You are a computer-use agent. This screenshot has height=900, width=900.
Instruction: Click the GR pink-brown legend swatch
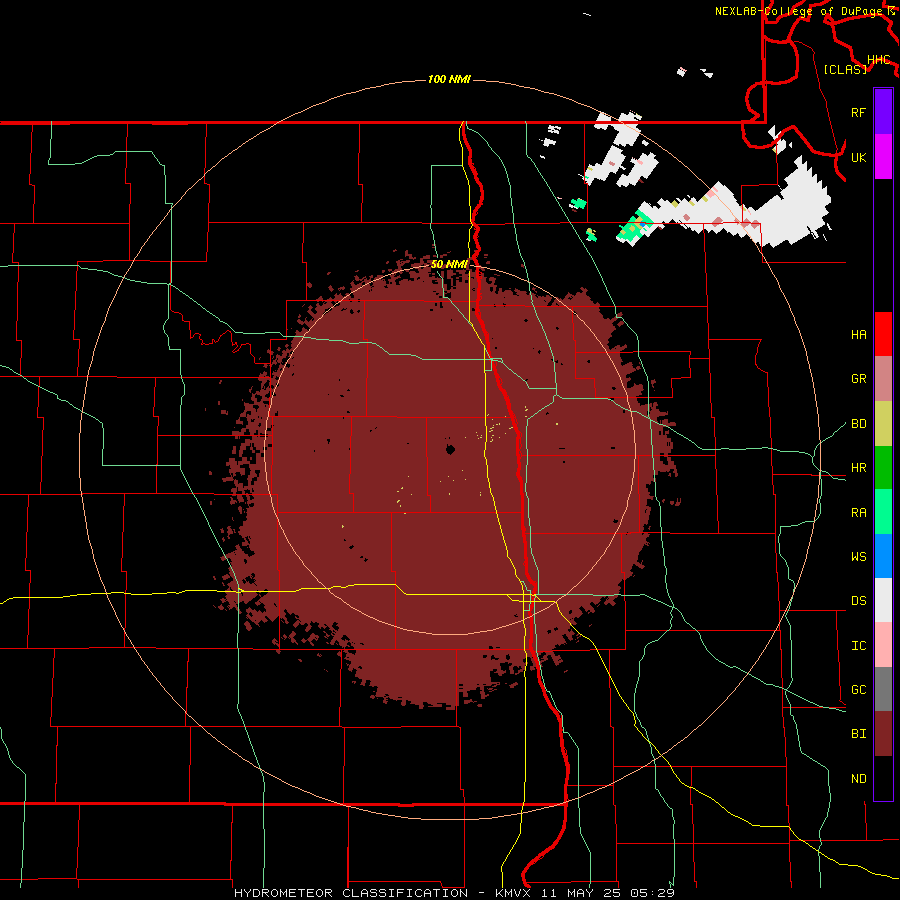pyautogui.click(x=883, y=379)
